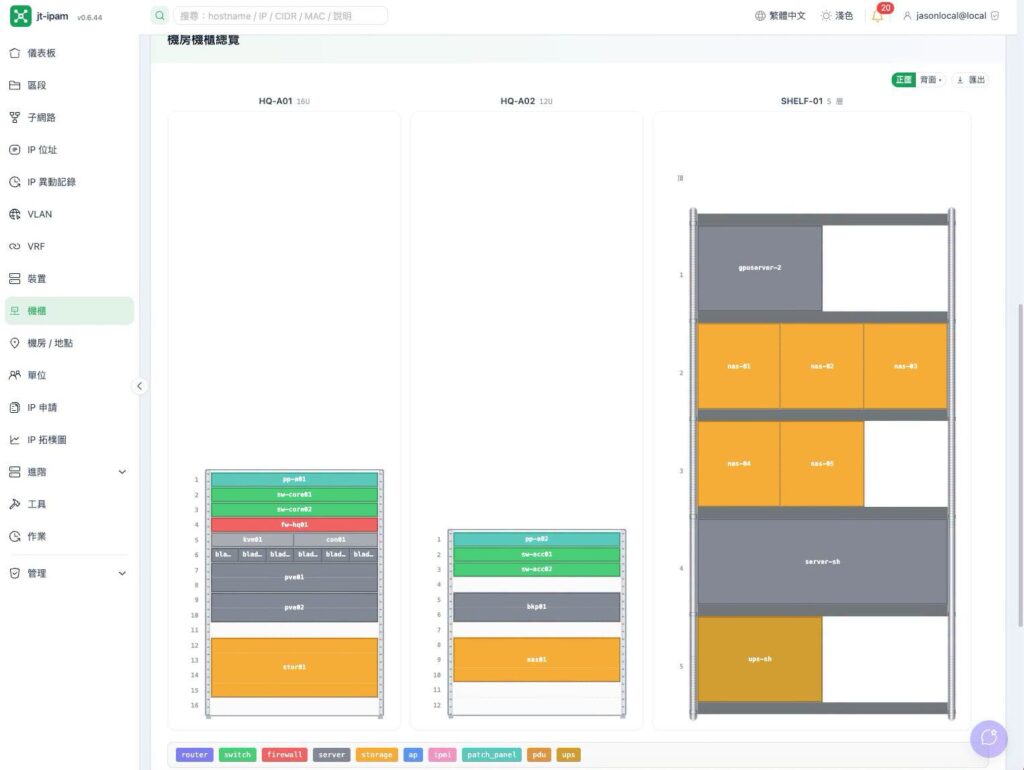Image resolution: width=1024 pixels, height=770 pixels.
Task: Toggle the 淺色 light theme
Action: tap(837, 16)
